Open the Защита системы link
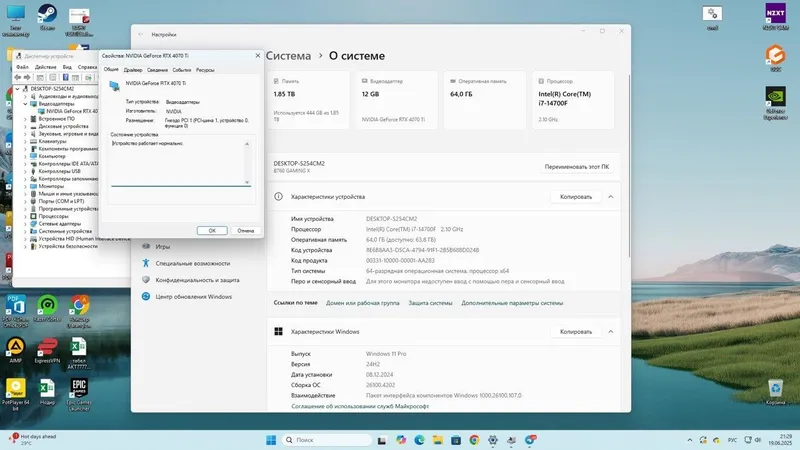The image size is (800, 450). click(x=430, y=303)
